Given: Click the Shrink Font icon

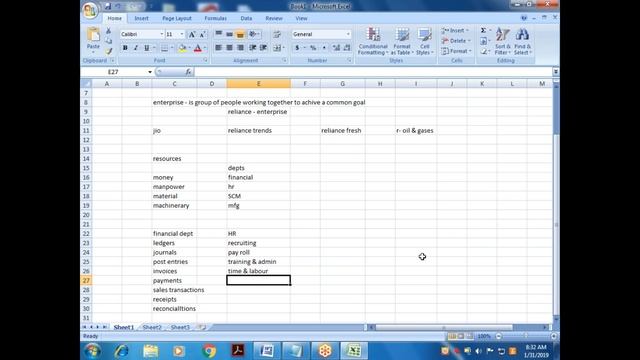Looking at the screenshot, I should coord(202,34).
